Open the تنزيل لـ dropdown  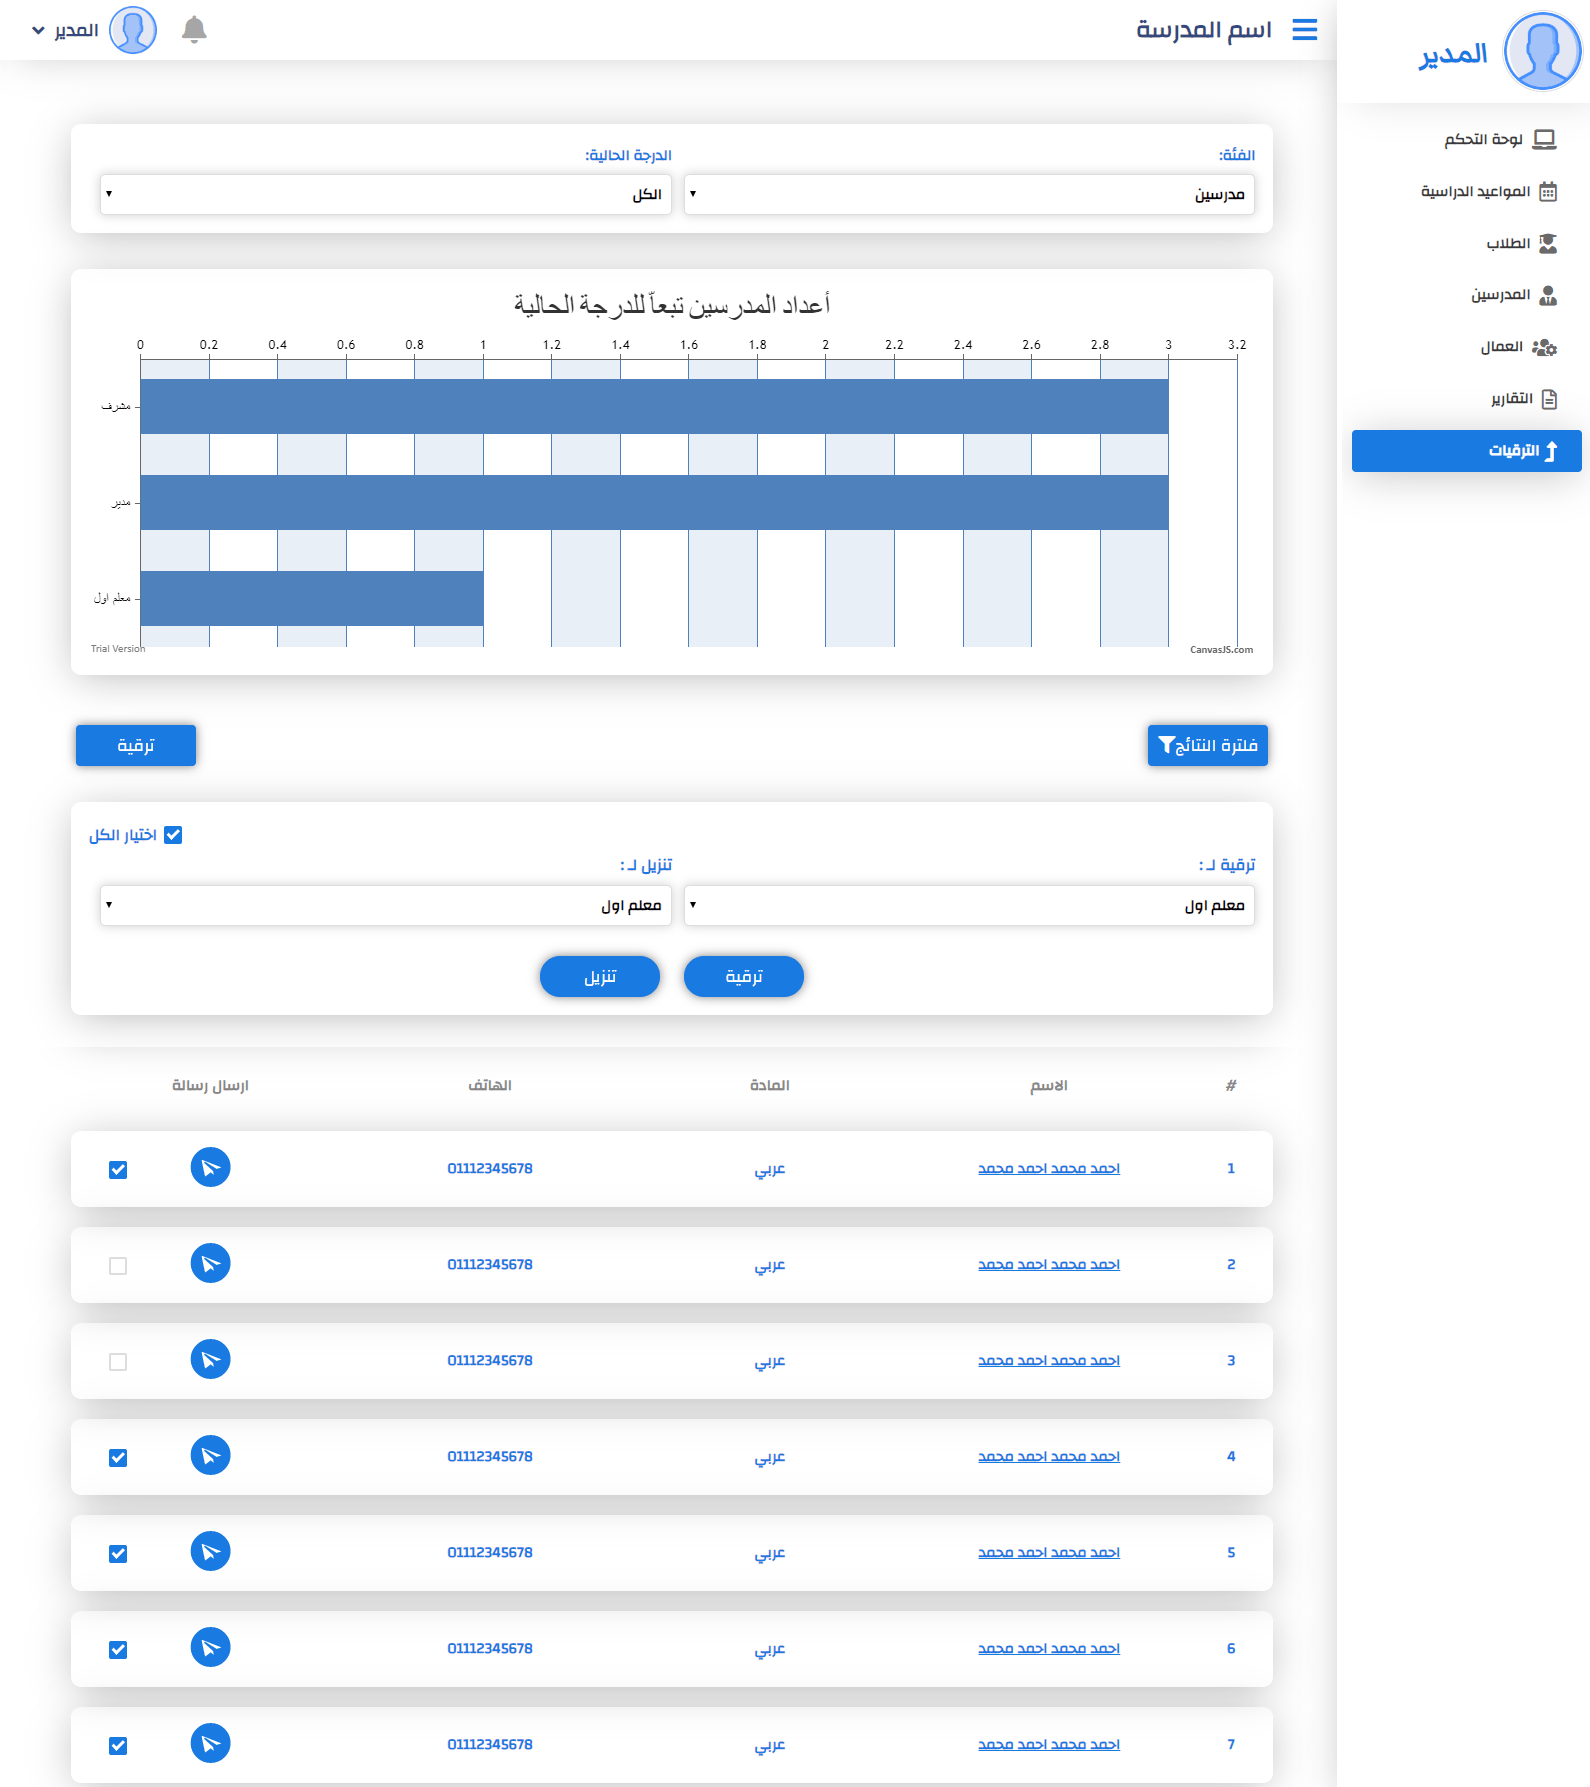[385, 905]
